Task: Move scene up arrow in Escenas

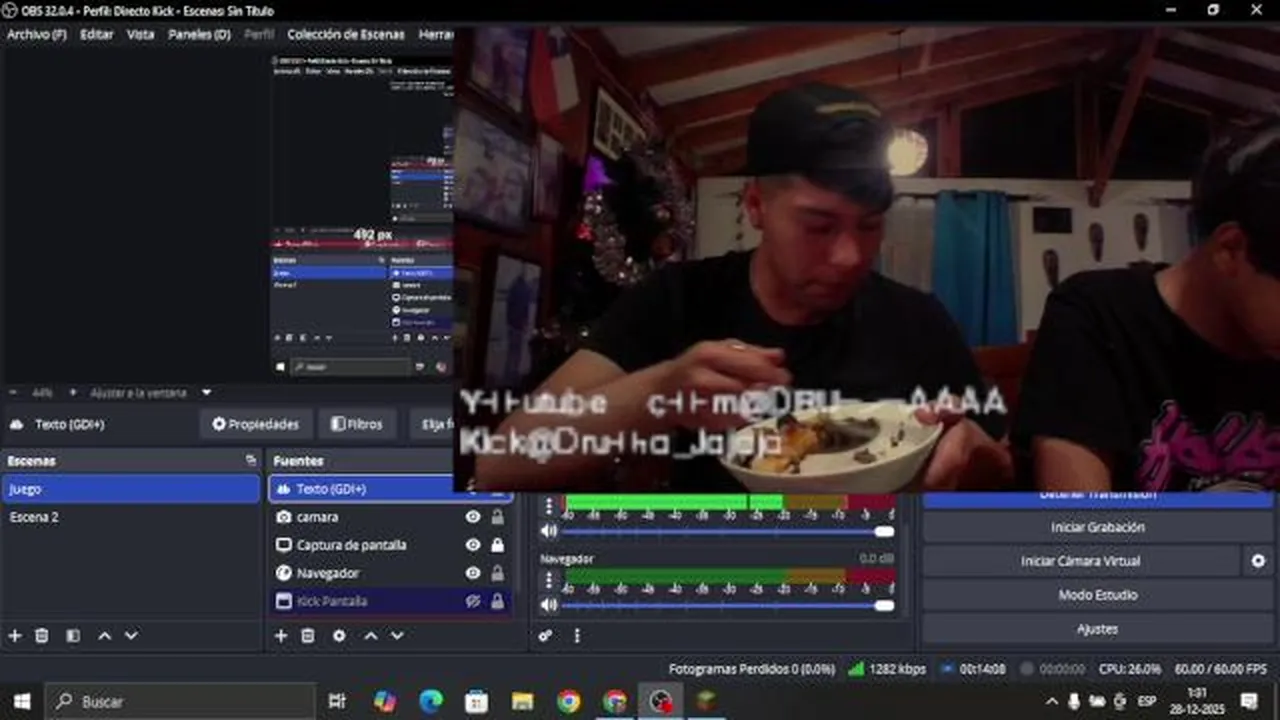Action: [104, 635]
